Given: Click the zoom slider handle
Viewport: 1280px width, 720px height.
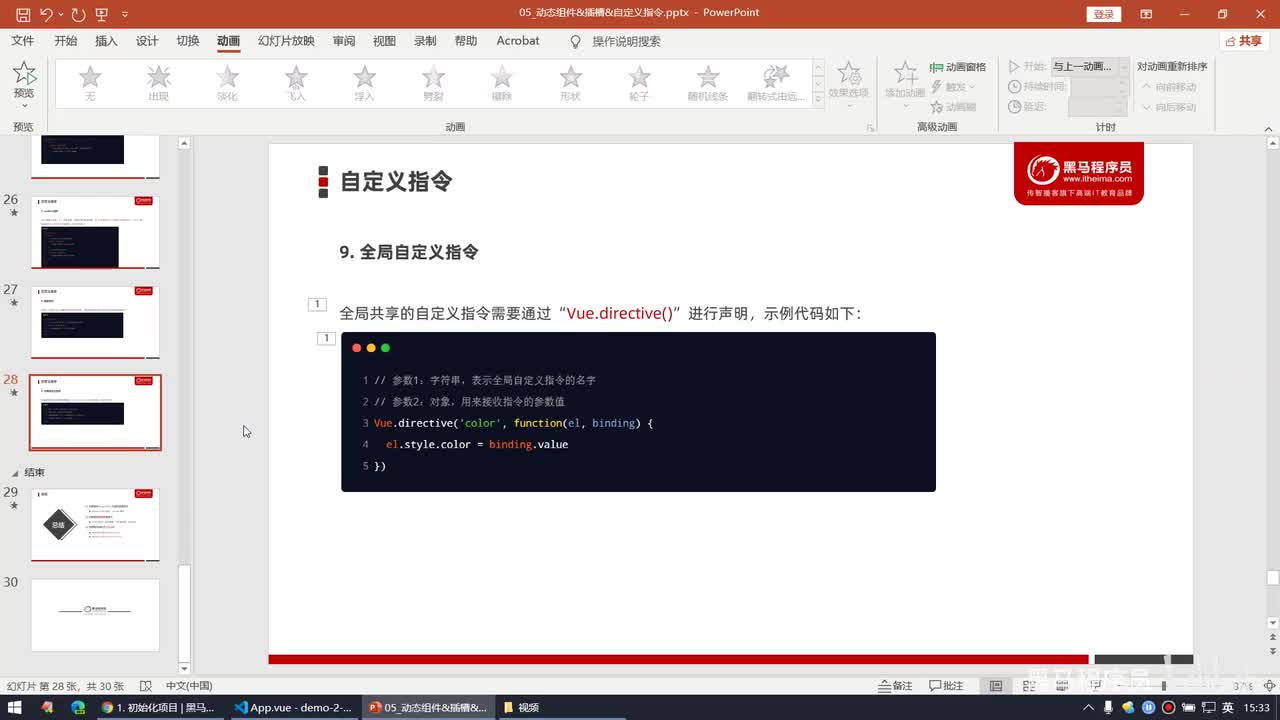Looking at the screenshot, I should tap(1163, 686).
